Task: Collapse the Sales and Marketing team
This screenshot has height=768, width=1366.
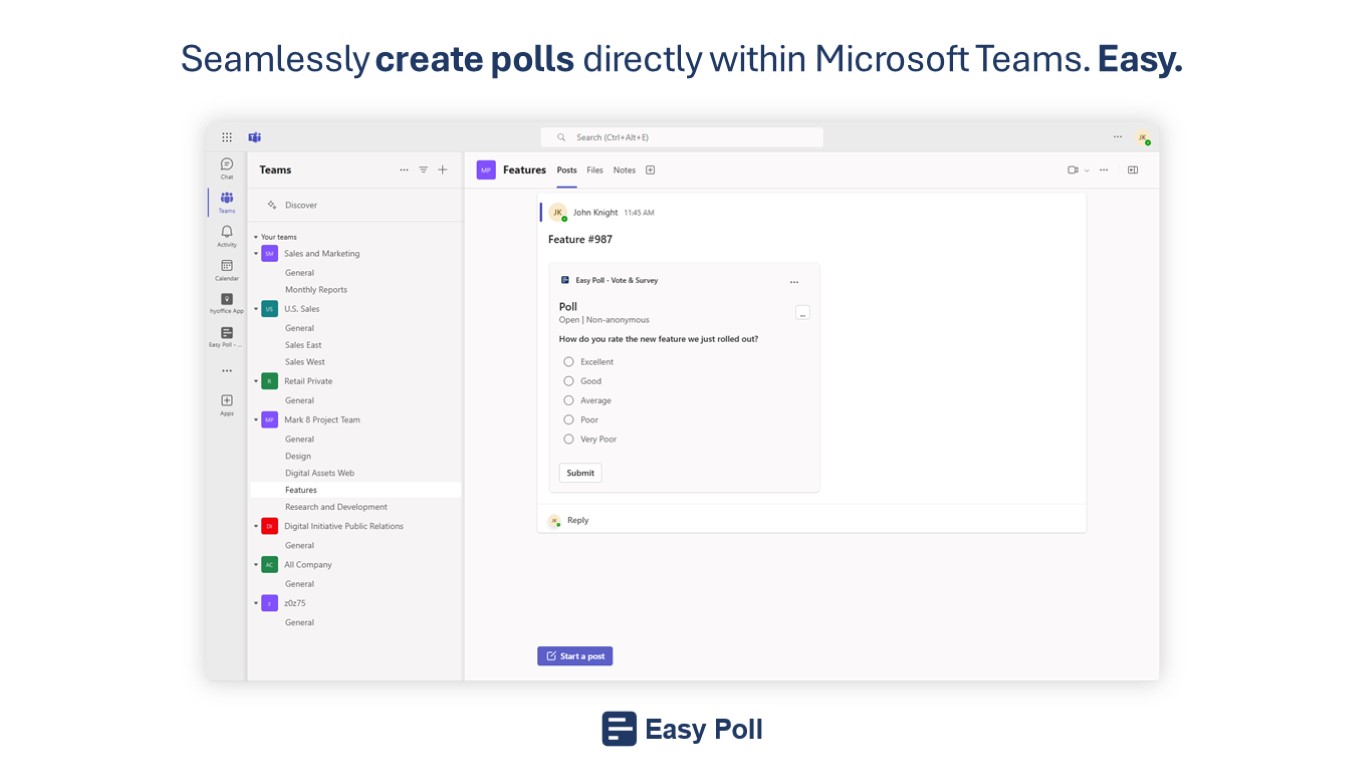Action: click(x=256, y=254)
